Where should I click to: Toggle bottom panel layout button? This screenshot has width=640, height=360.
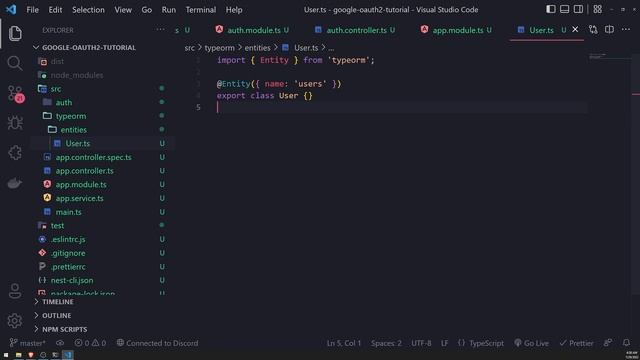pyautogui.click(x=564, y=9)
